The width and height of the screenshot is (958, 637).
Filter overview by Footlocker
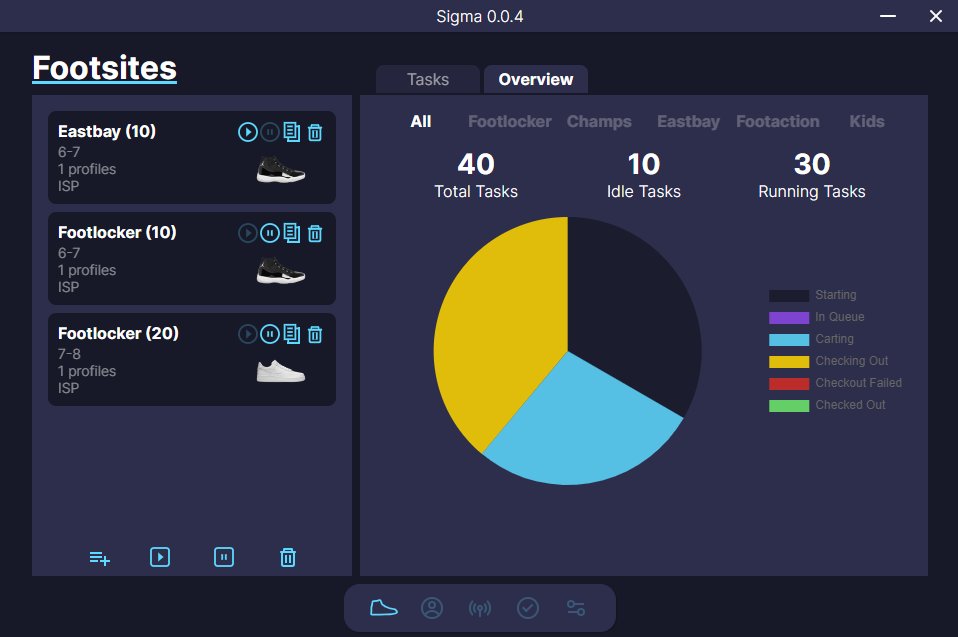tap(510, 122)
